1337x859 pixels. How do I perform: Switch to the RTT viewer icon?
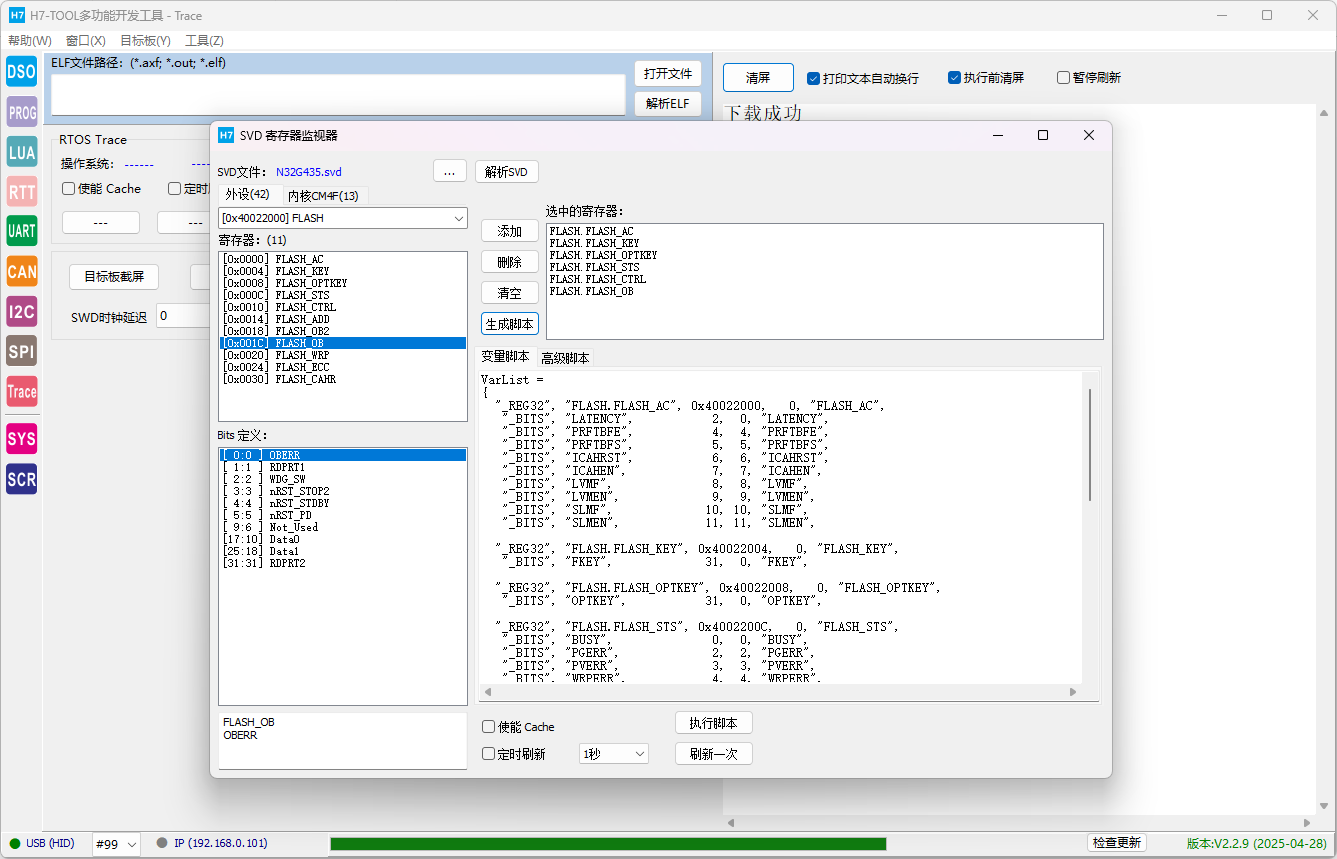coord(21,192)
